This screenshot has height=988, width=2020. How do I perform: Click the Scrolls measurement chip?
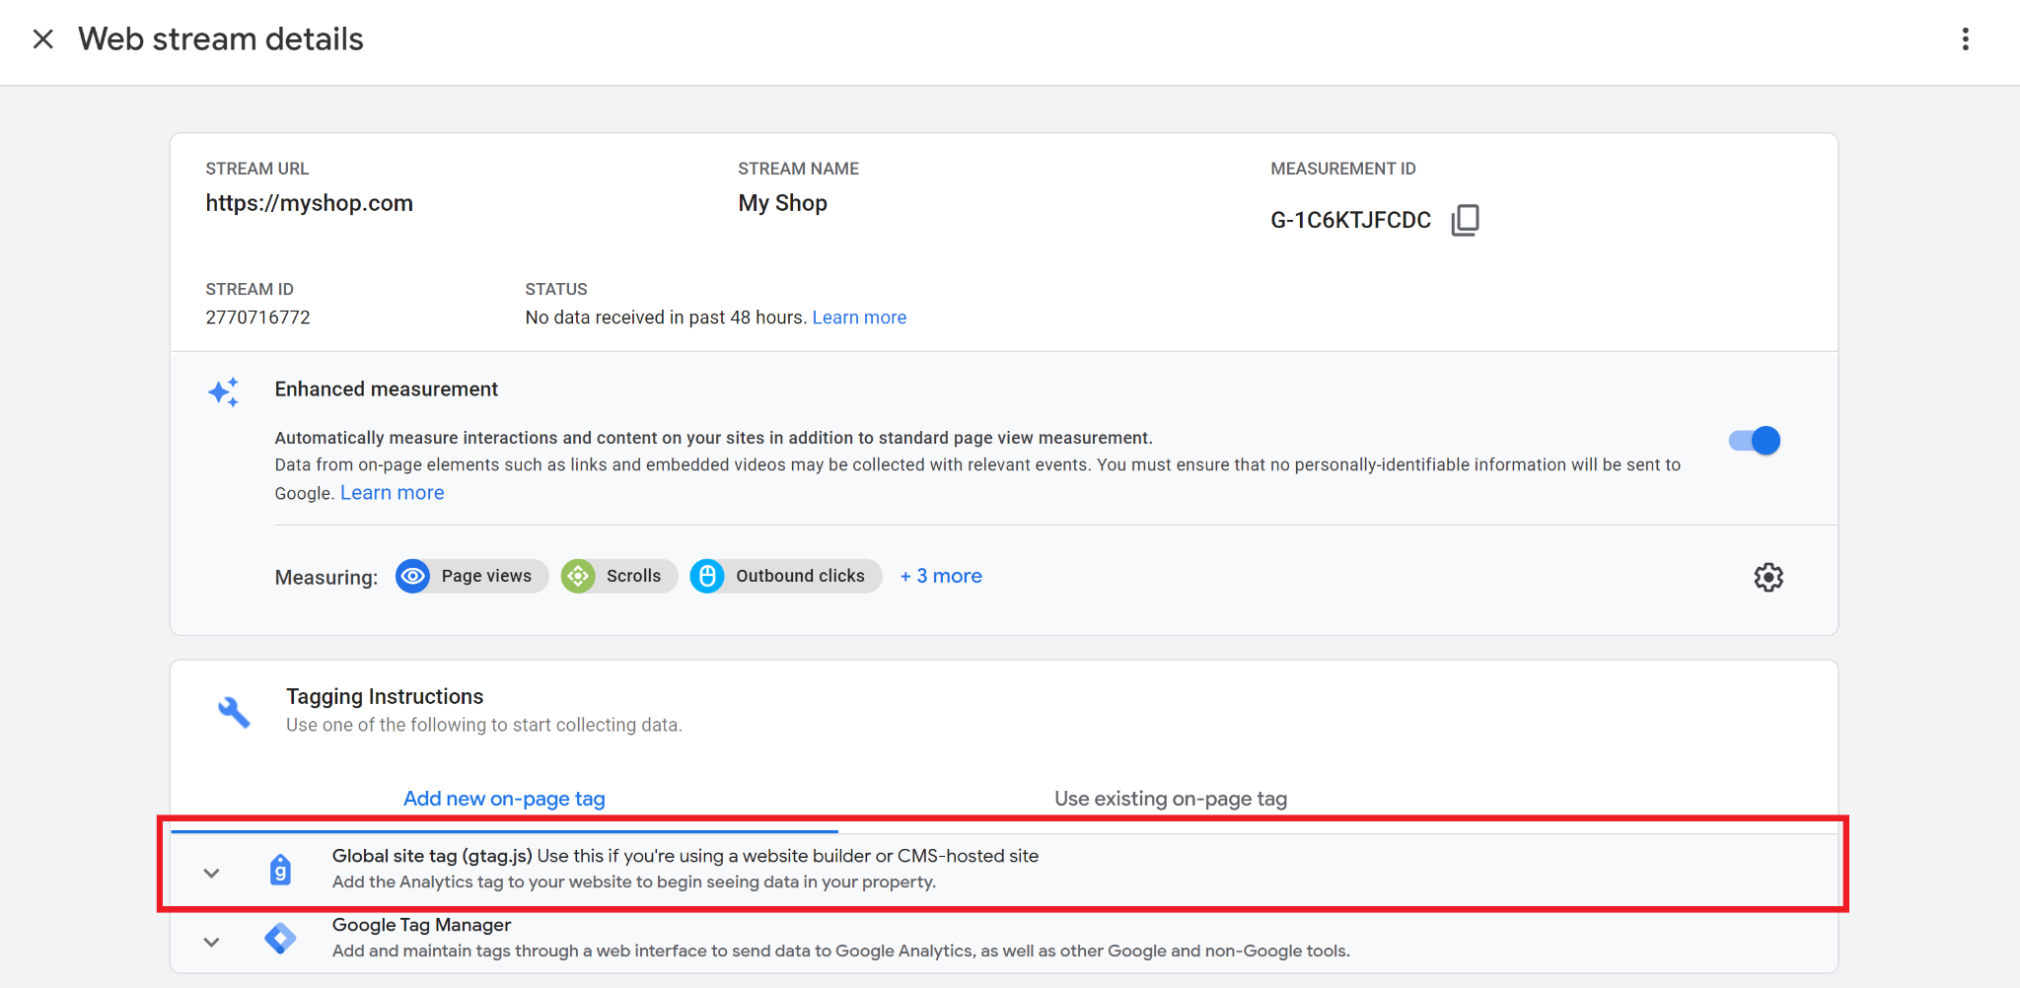coord(618,576)
